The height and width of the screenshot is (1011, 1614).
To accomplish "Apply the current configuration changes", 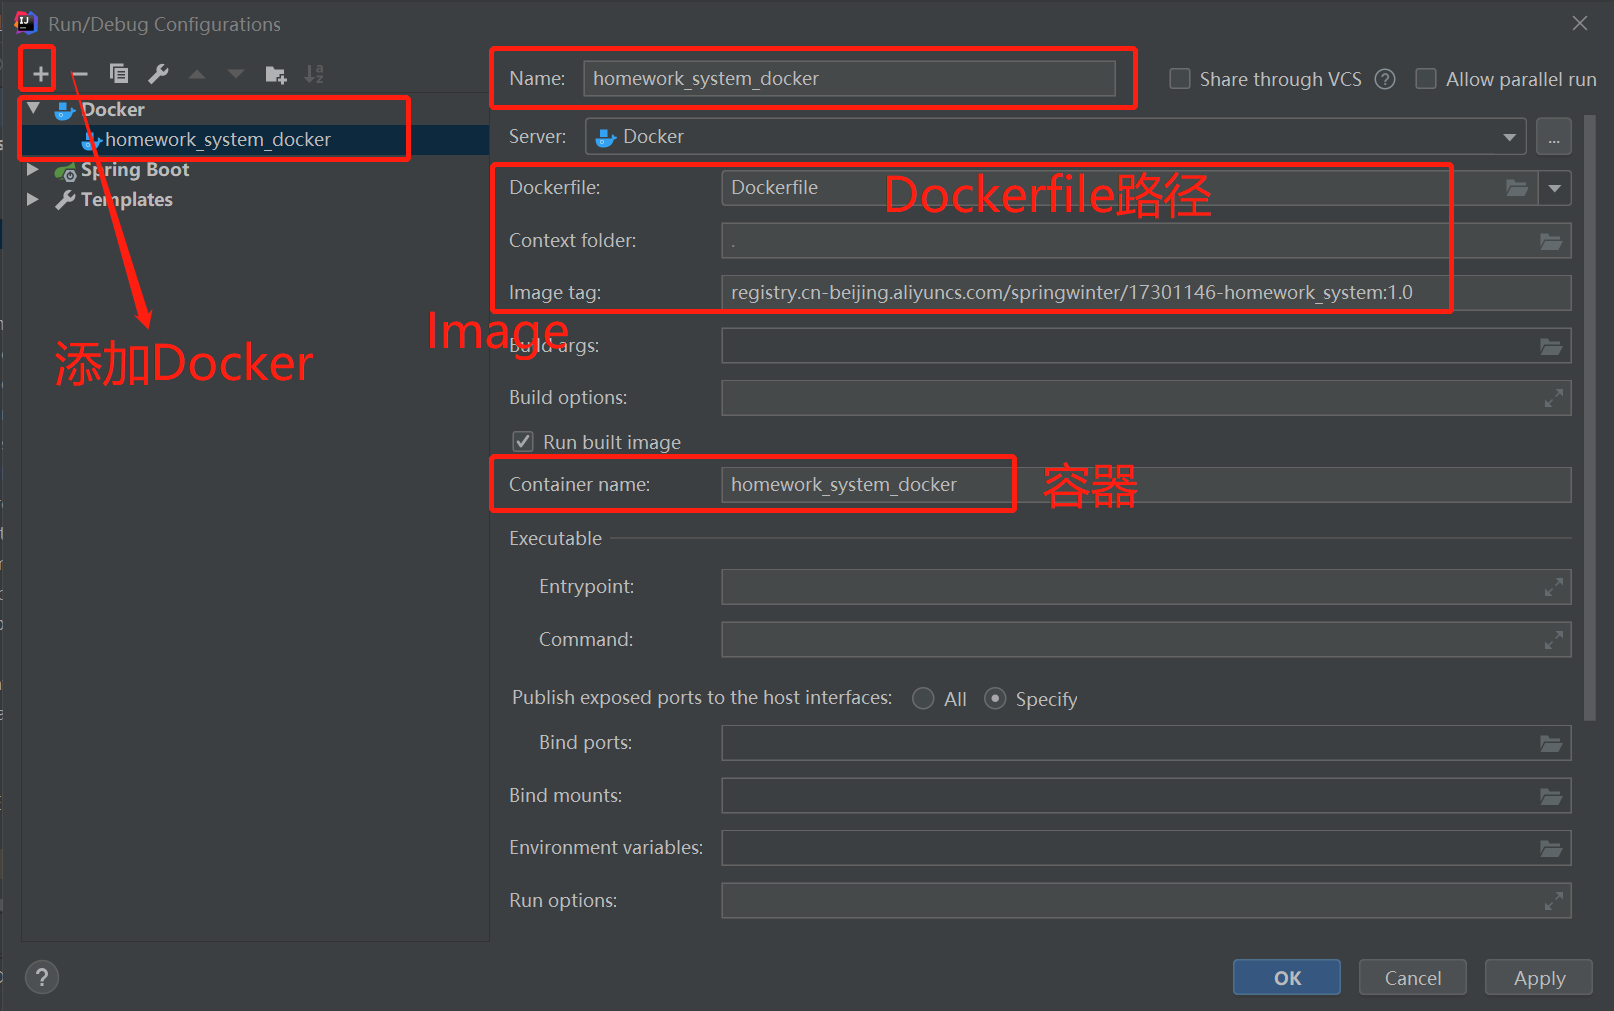I will click(1537, 977).
